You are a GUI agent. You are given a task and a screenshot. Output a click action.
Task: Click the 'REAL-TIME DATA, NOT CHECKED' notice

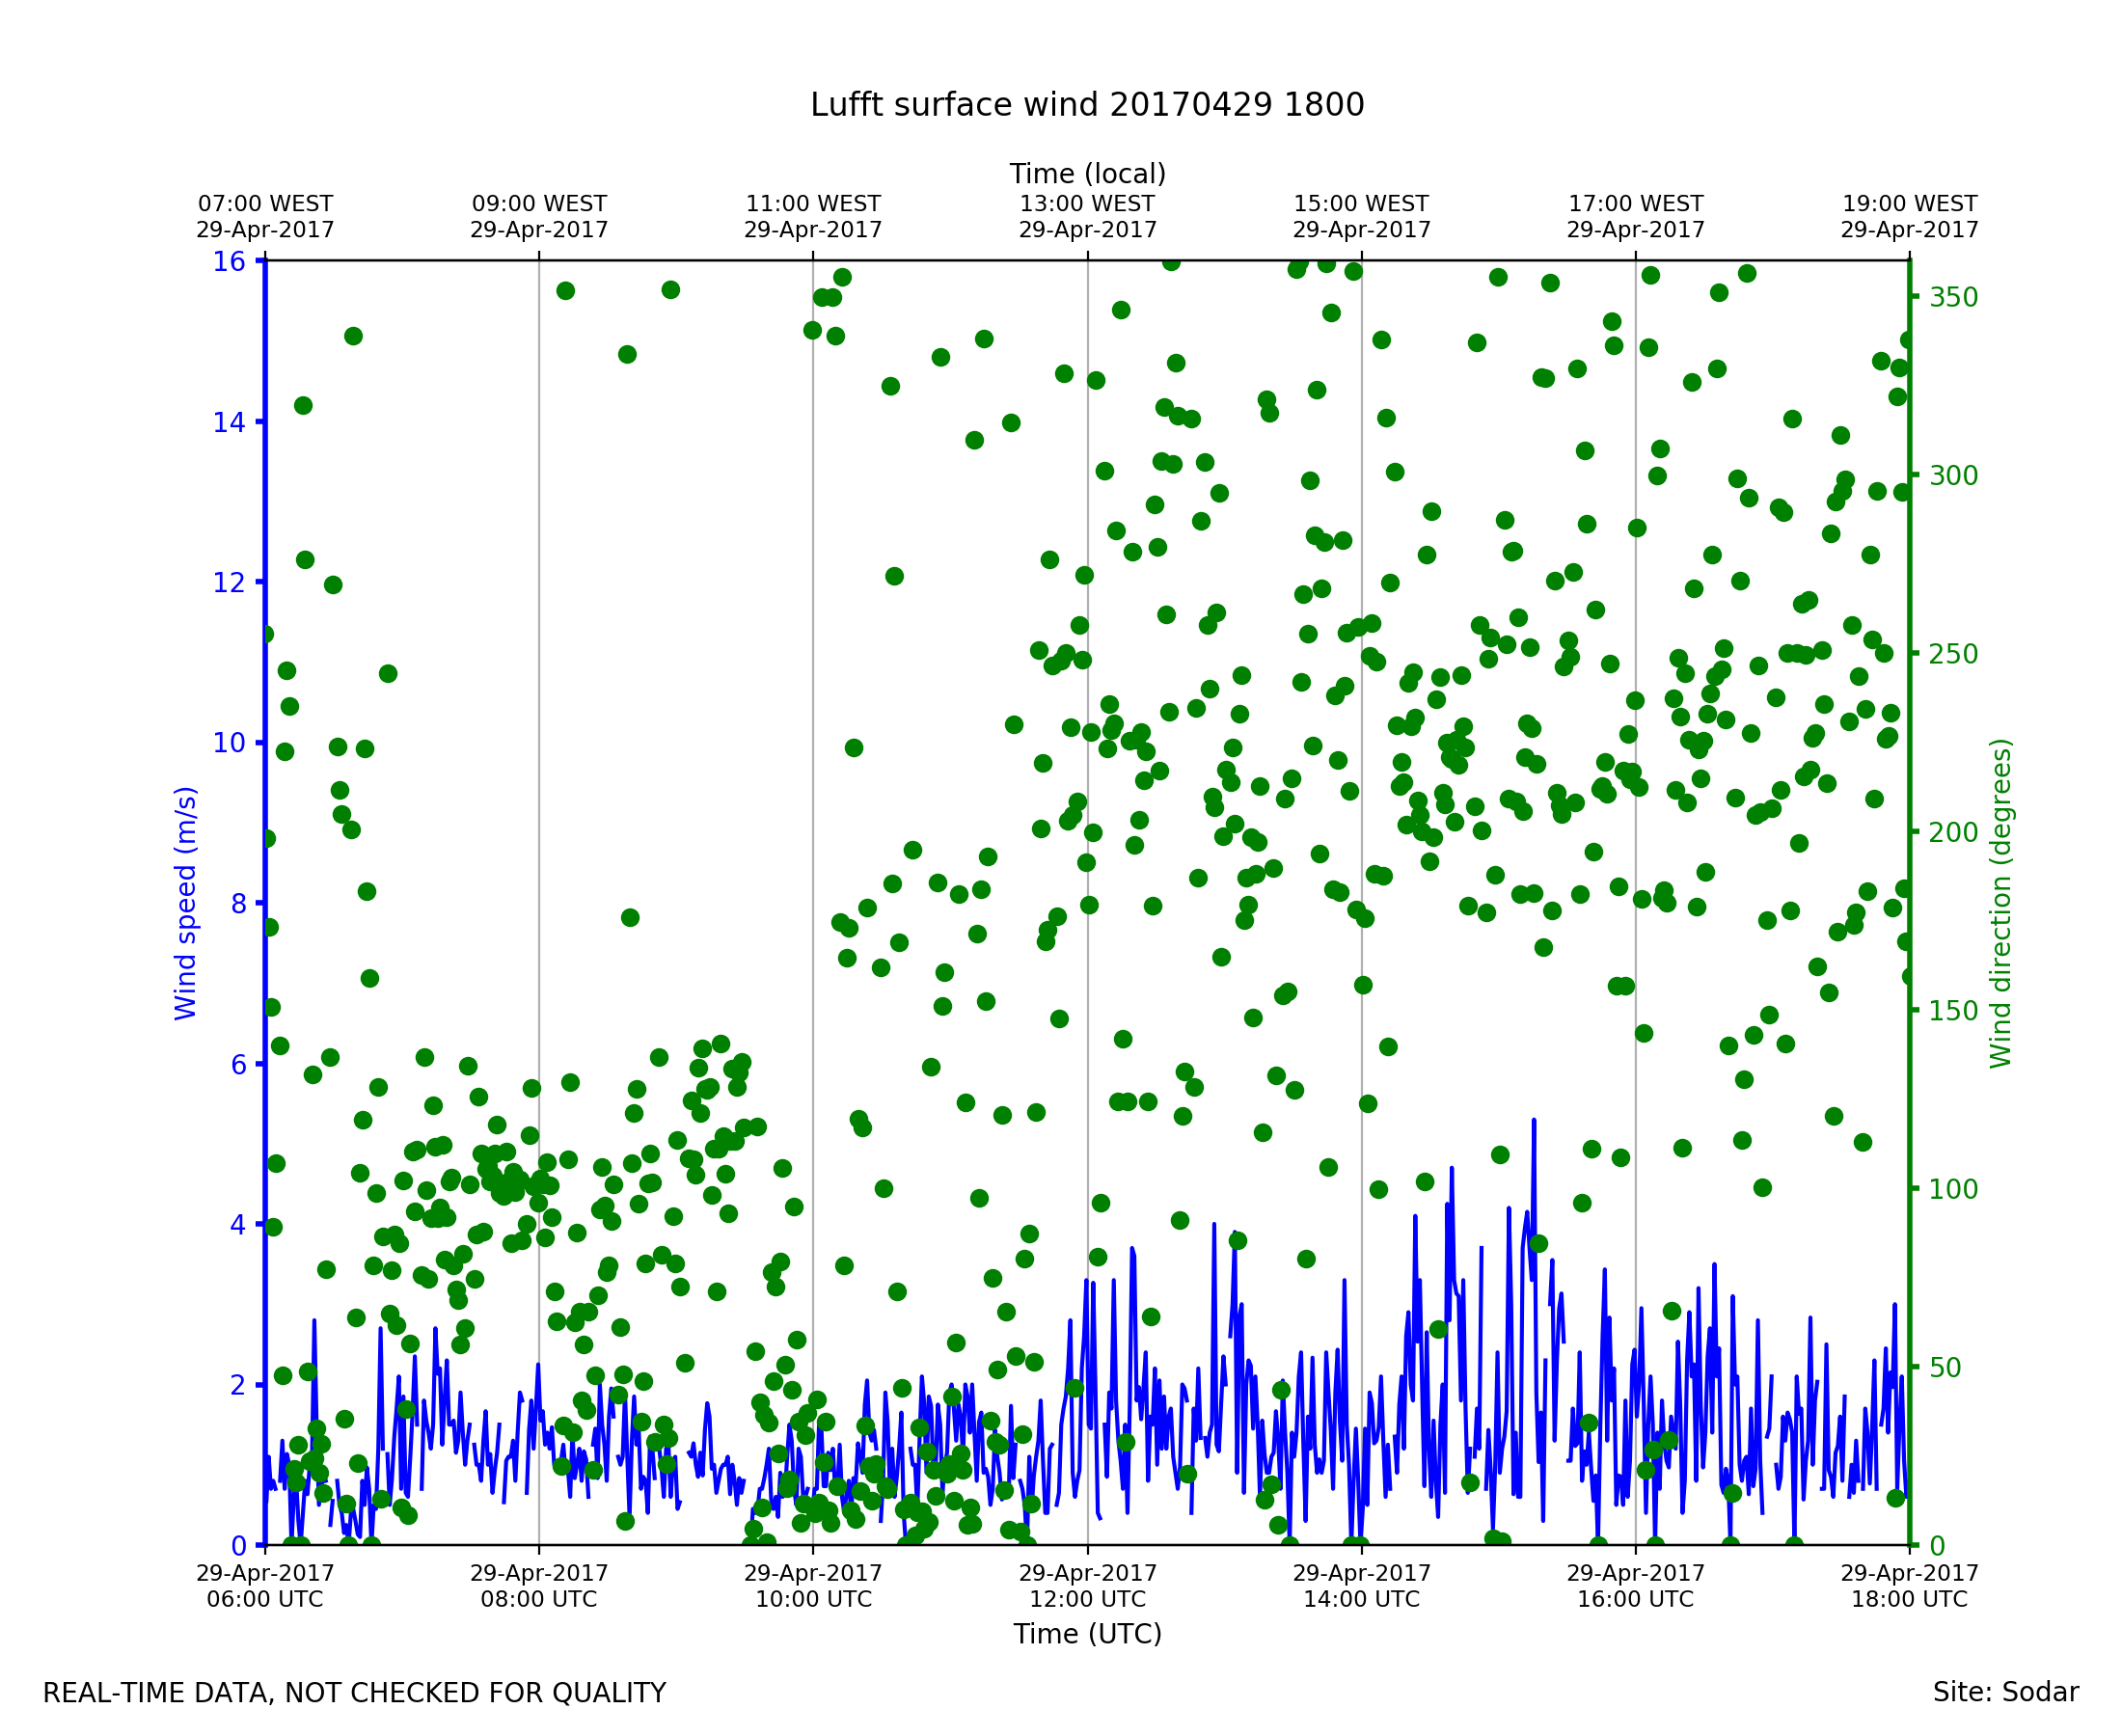354,1694
